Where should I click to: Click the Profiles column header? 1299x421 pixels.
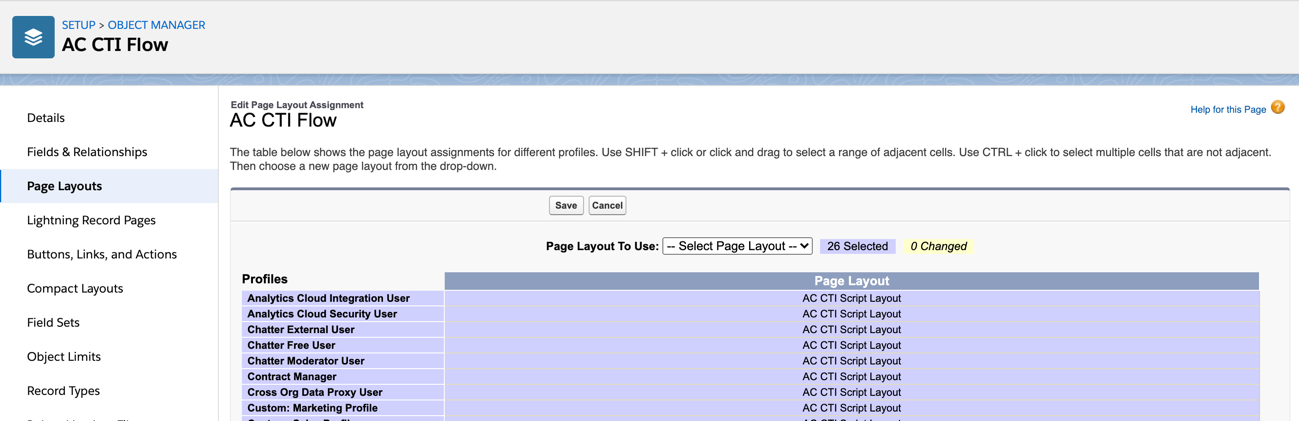tap(265, 279)
